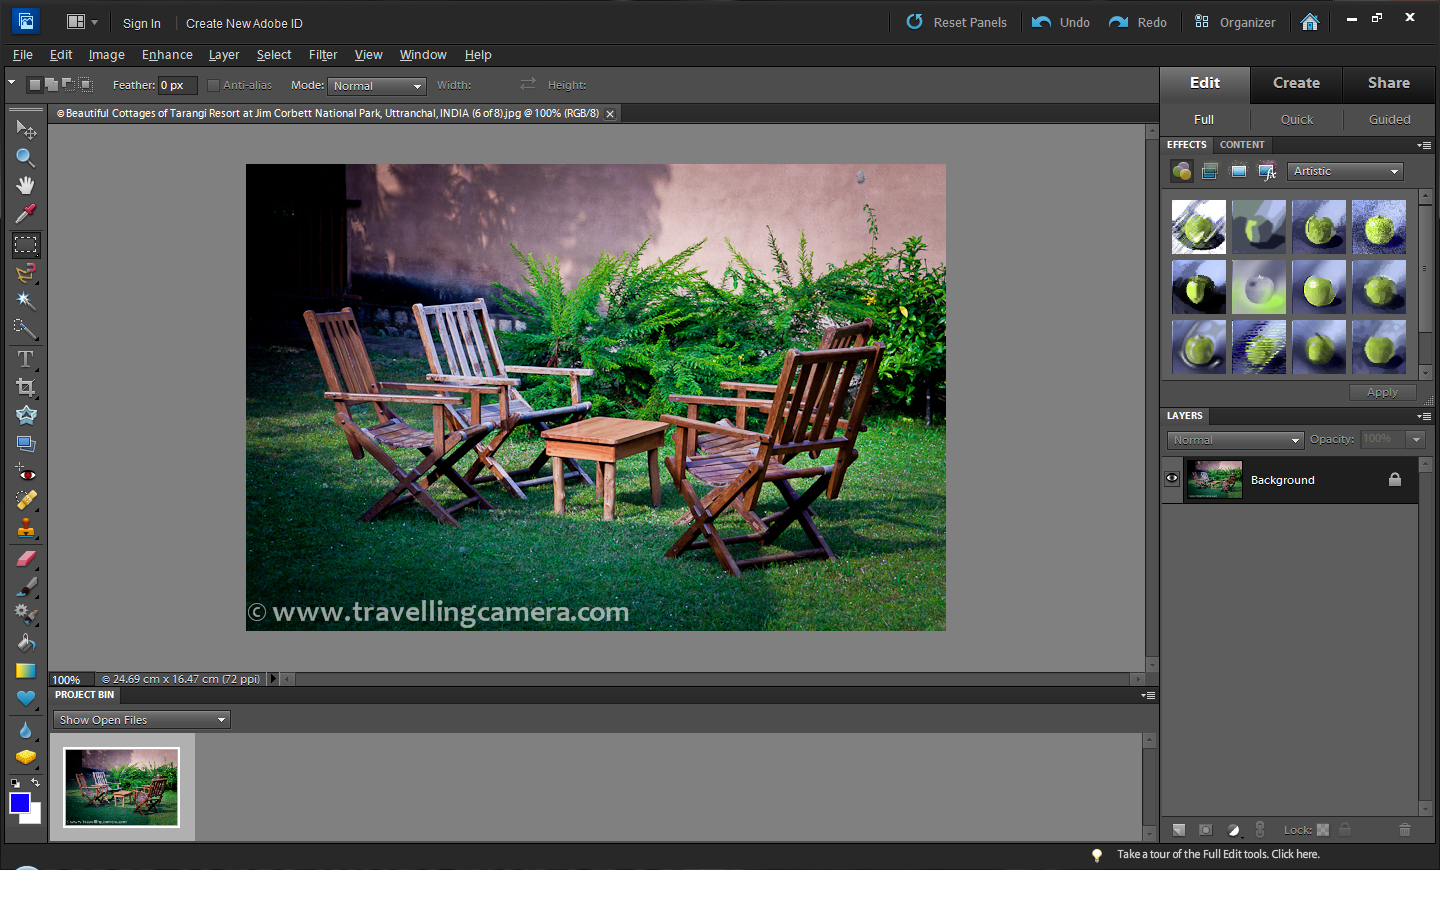Select the Hand tool
This screenshot has width=1440, height=900.
click(x=26, y=186)
